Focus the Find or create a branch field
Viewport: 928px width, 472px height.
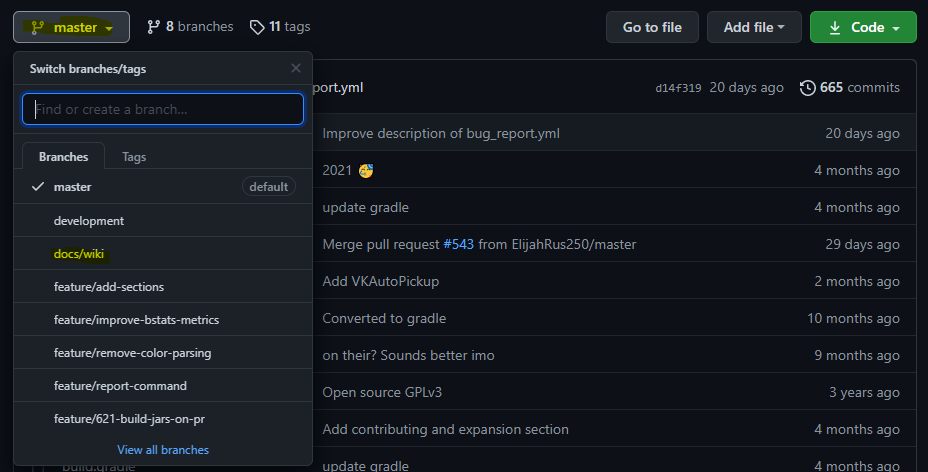point(163,109)
